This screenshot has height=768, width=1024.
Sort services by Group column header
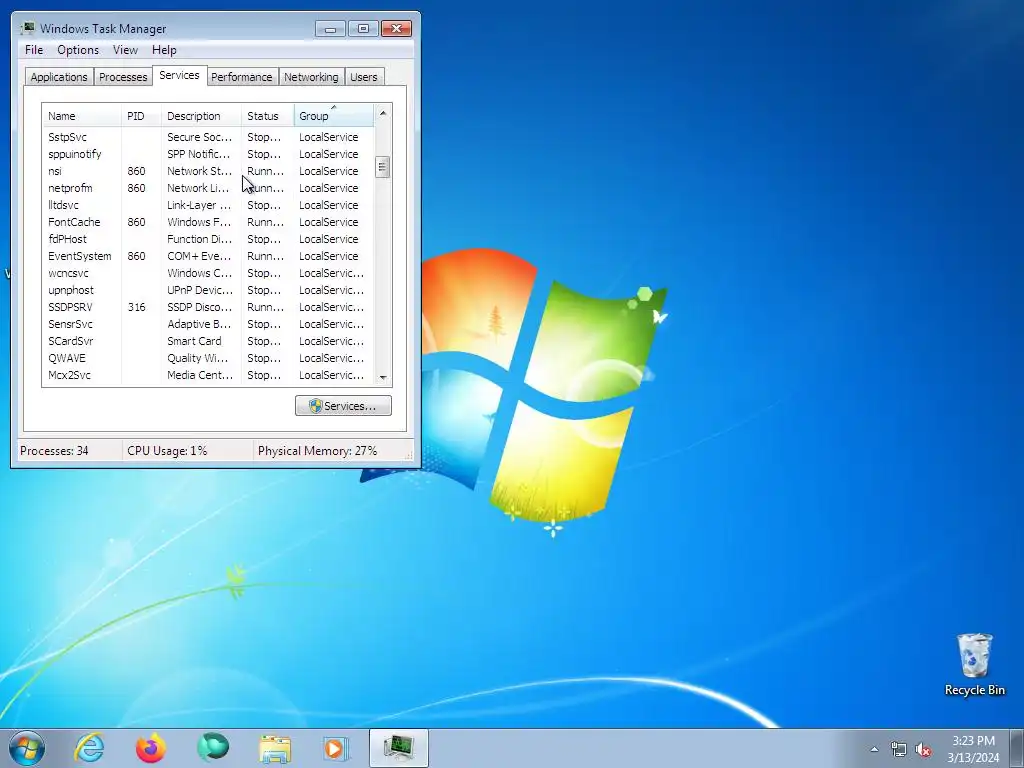pyautogui.click(x=334, y=116)
